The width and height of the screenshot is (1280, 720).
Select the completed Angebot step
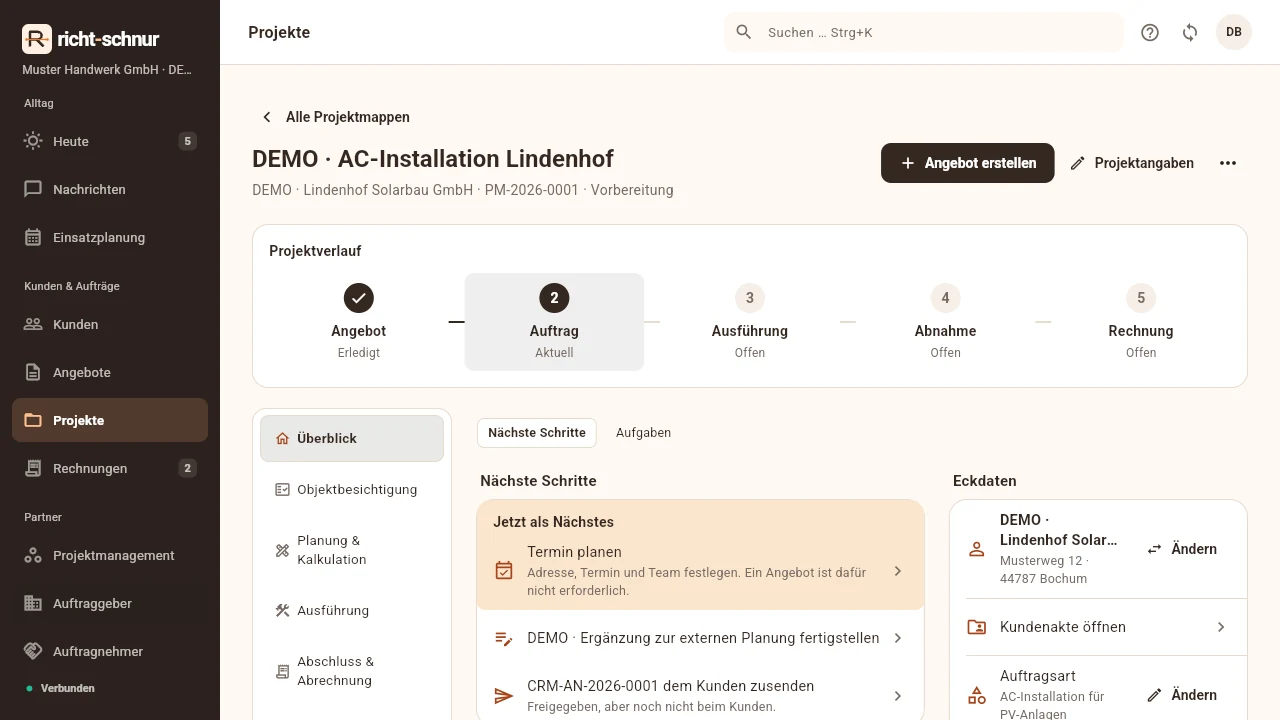point(358,322)
